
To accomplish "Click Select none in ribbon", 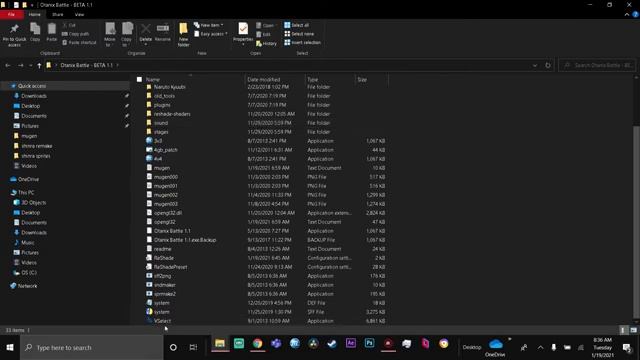I will 299,34.
